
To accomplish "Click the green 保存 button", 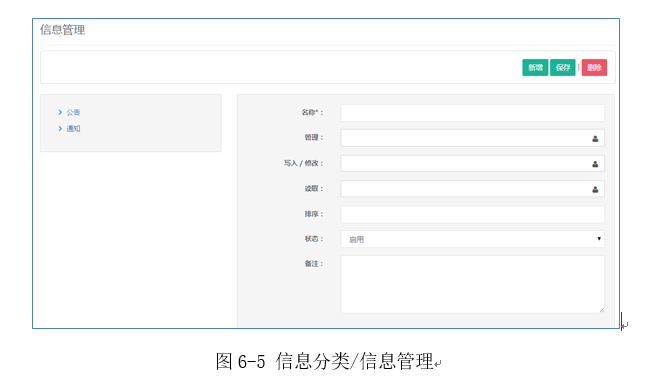I will (563, 68).
